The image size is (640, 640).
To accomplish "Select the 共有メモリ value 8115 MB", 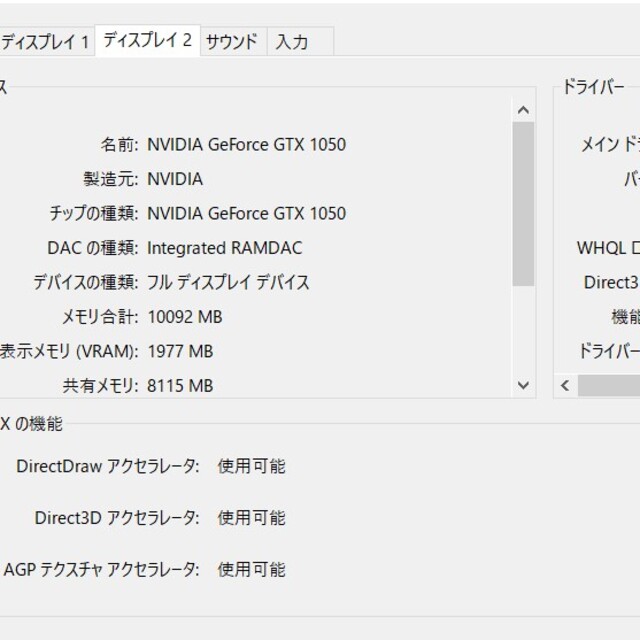I will click(x=180, y=386).
